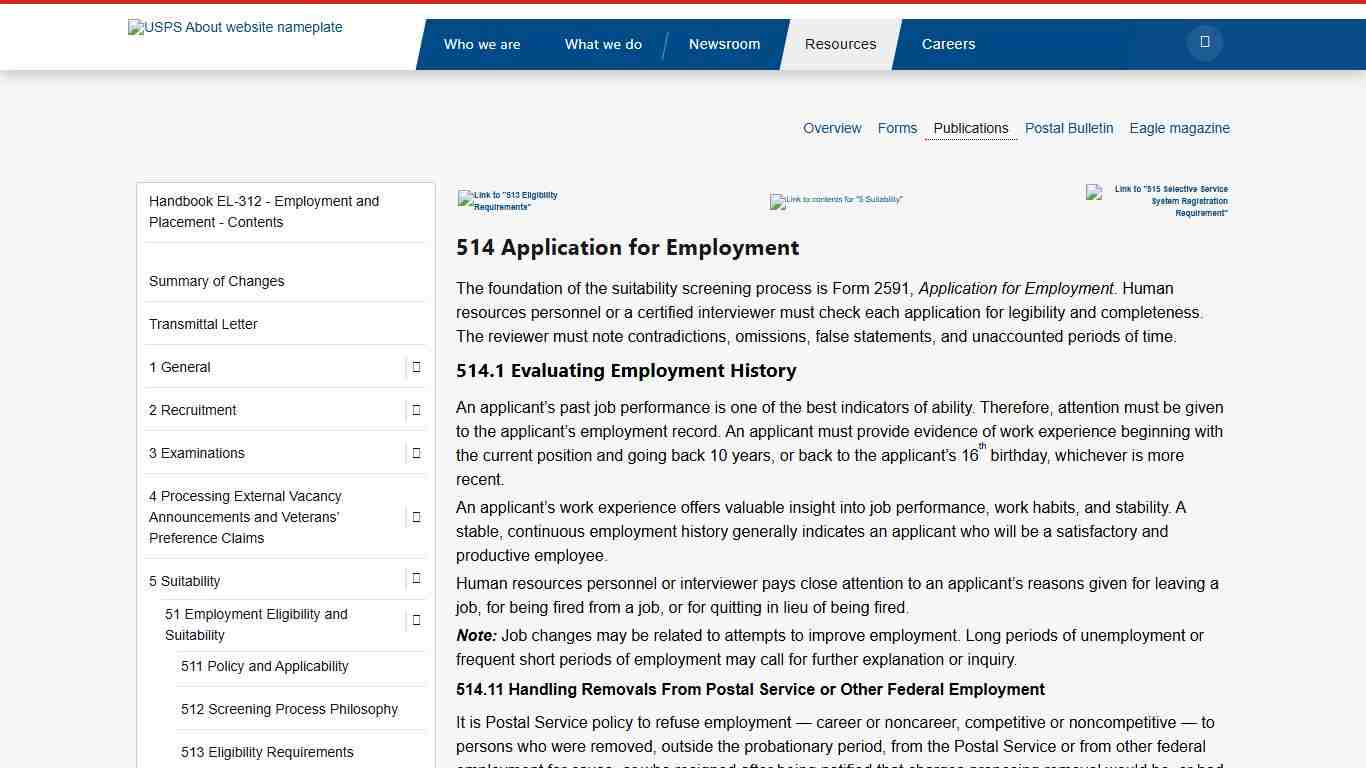The width and height of the screenshot is (1366, 768).
Task: Open the contents icon for "5 Suitability"
Action: tap(835, 202)
